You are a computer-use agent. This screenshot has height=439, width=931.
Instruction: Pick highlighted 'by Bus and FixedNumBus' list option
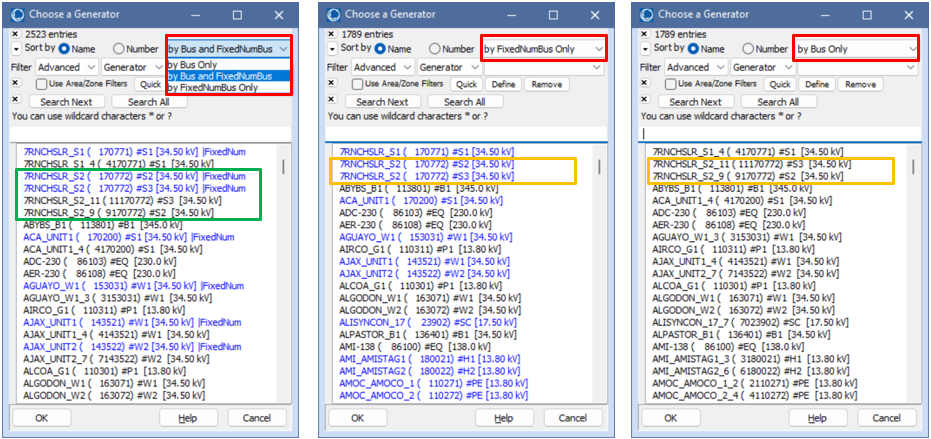pyautogui.click(x=221, y=76)
